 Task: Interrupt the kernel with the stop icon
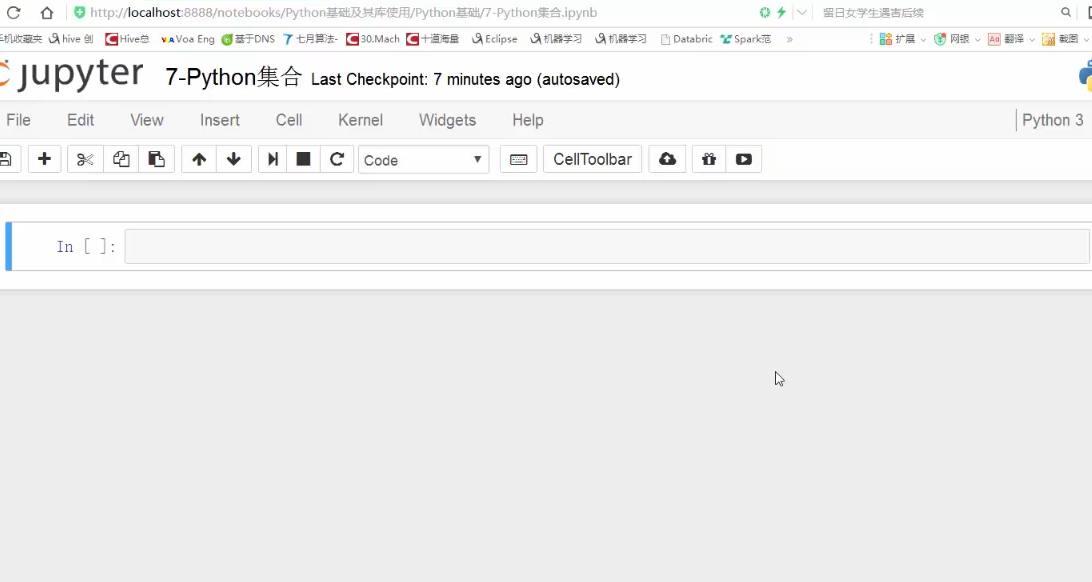pyautogui.click(x=303, y=159)
